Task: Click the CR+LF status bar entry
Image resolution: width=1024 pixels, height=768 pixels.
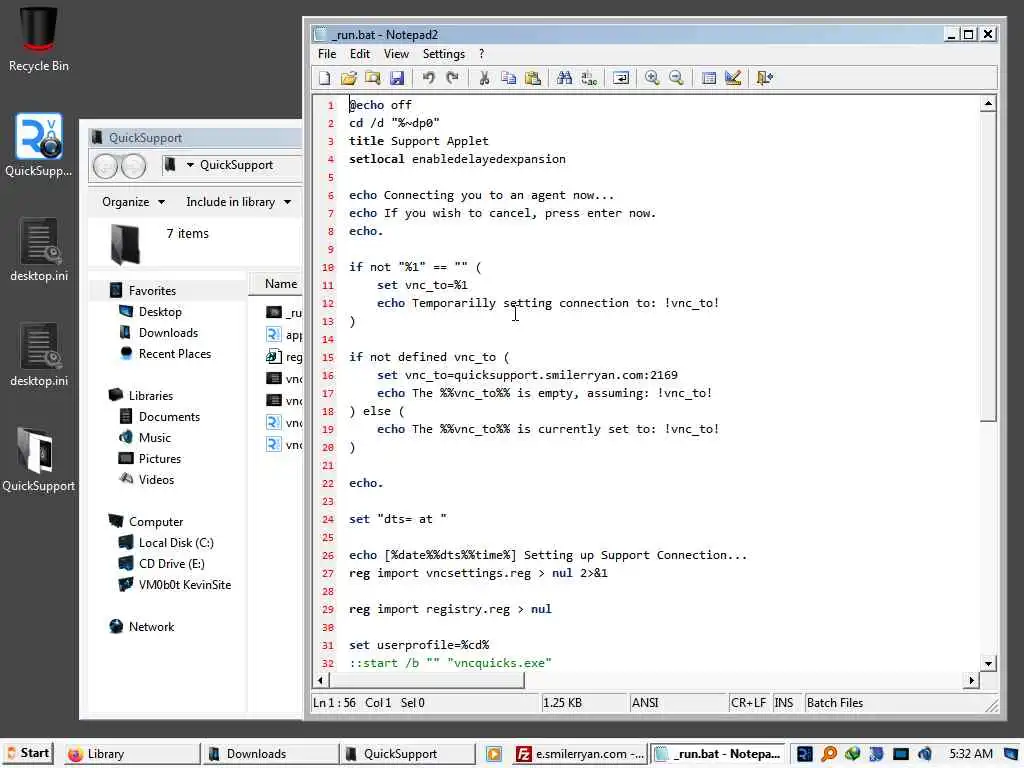Action: [x=748, y=703]
